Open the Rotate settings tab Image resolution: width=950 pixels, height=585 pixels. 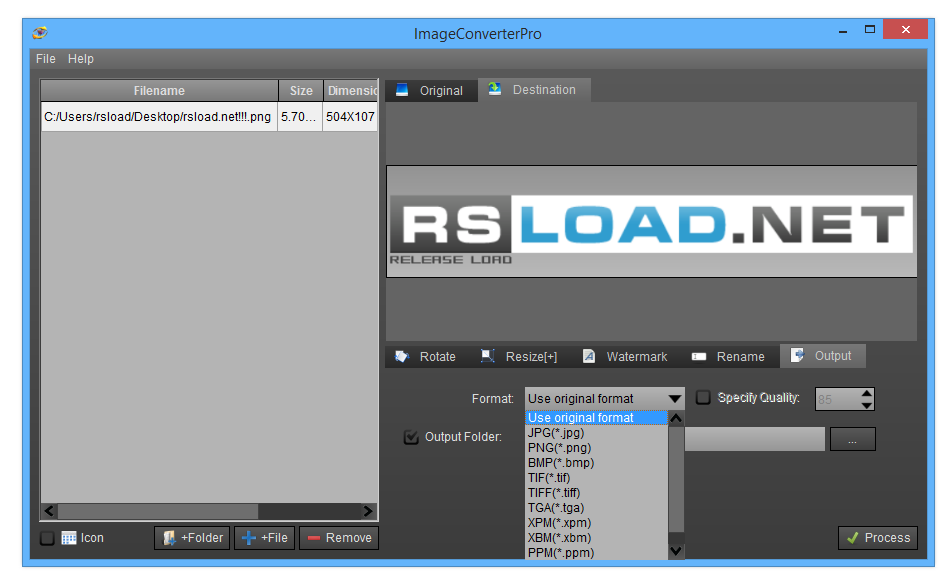click(425, 357)
